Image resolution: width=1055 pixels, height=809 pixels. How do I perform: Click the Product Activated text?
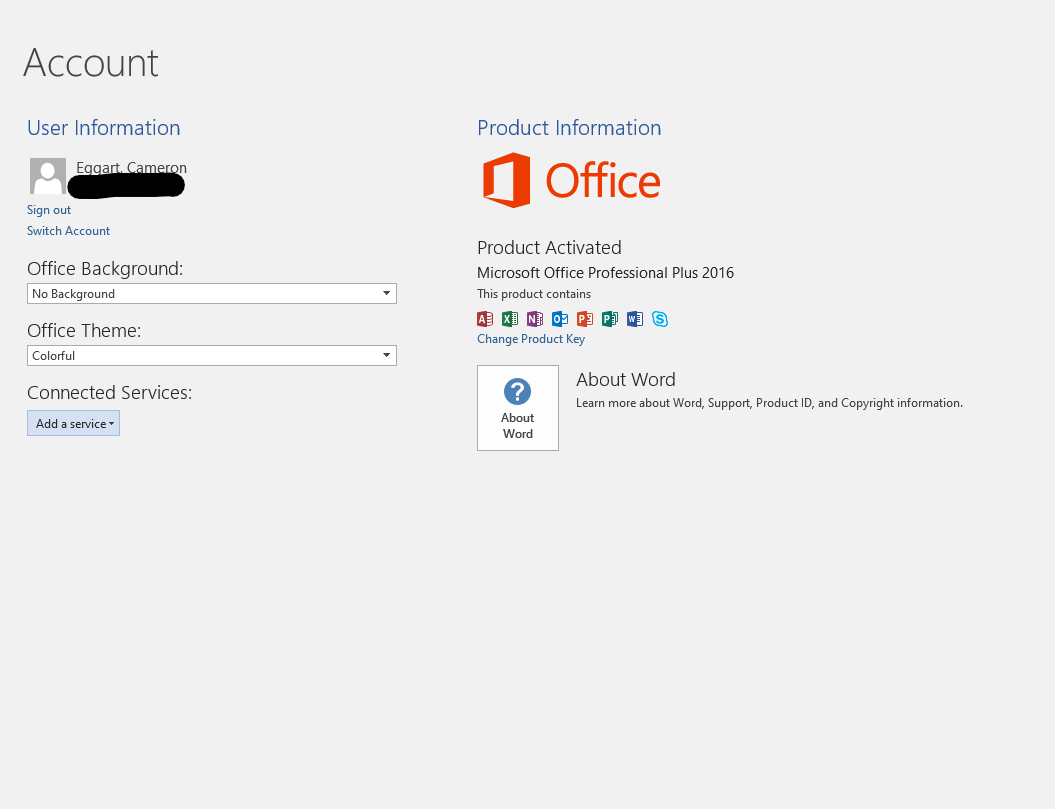point(549,248)
